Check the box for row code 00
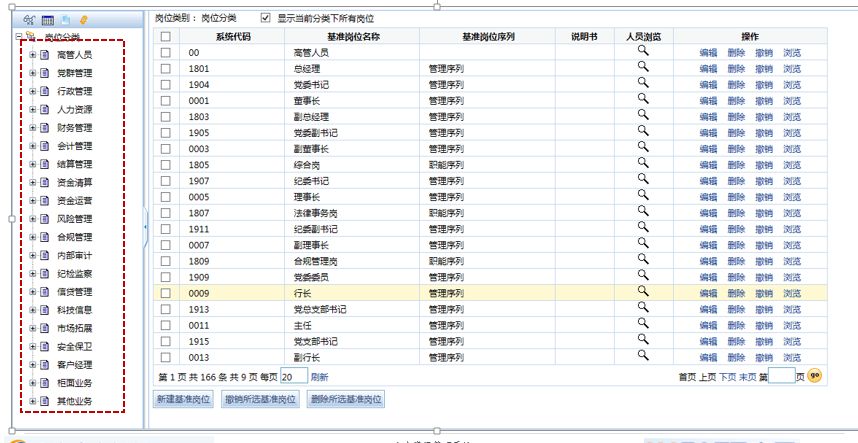 coord(166,53)
